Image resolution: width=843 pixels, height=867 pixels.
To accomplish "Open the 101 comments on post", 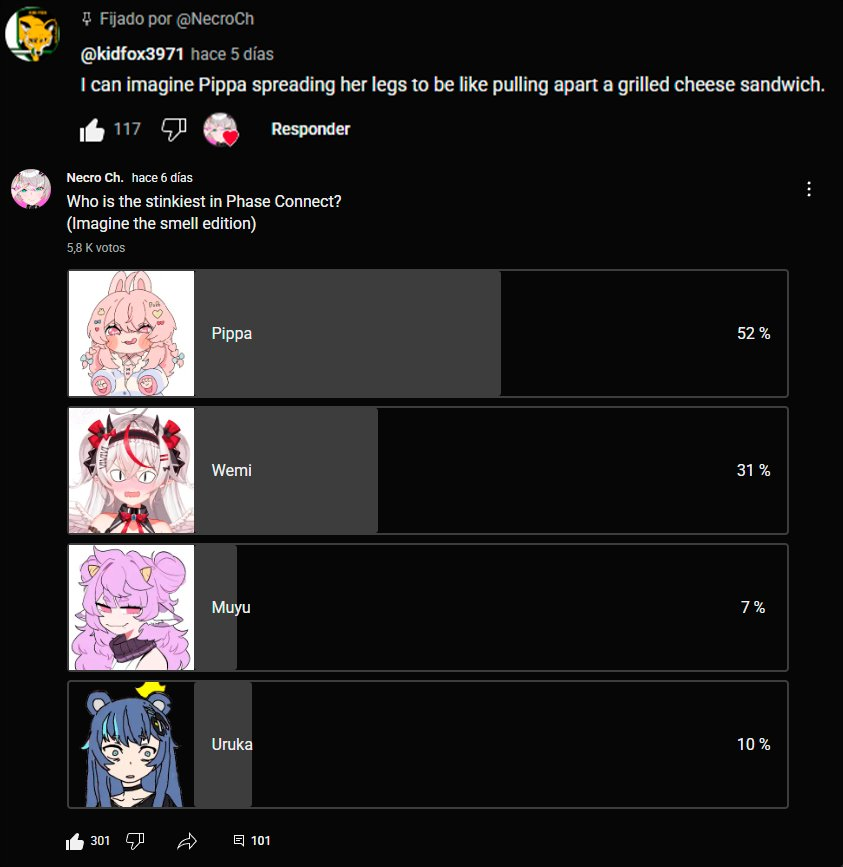I will (x=252, y=841).
